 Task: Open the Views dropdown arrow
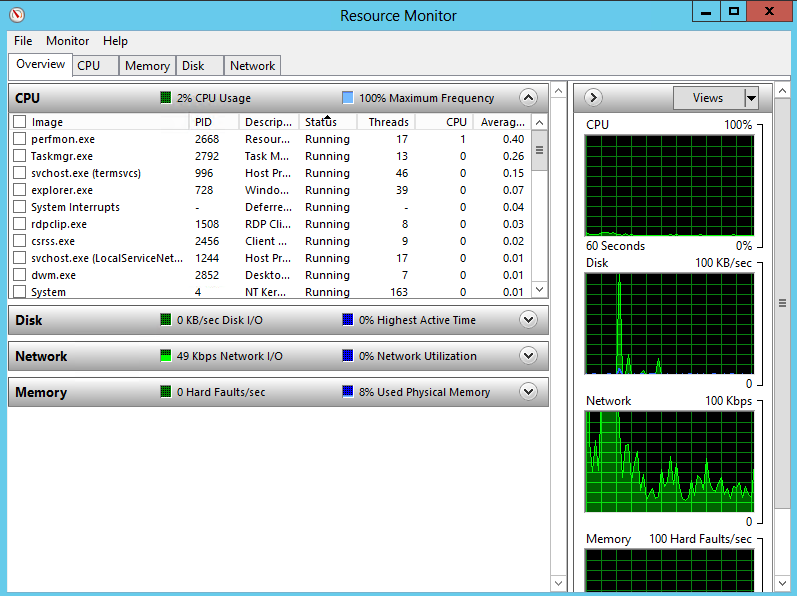[751, 98]
